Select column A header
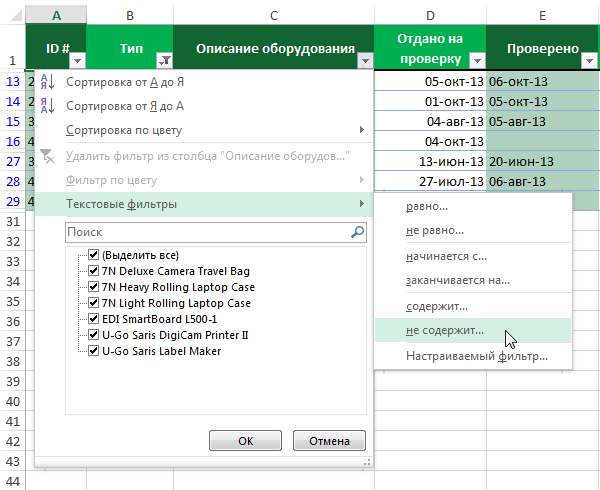This screenshot has height=490, width=600. point(56,15)
